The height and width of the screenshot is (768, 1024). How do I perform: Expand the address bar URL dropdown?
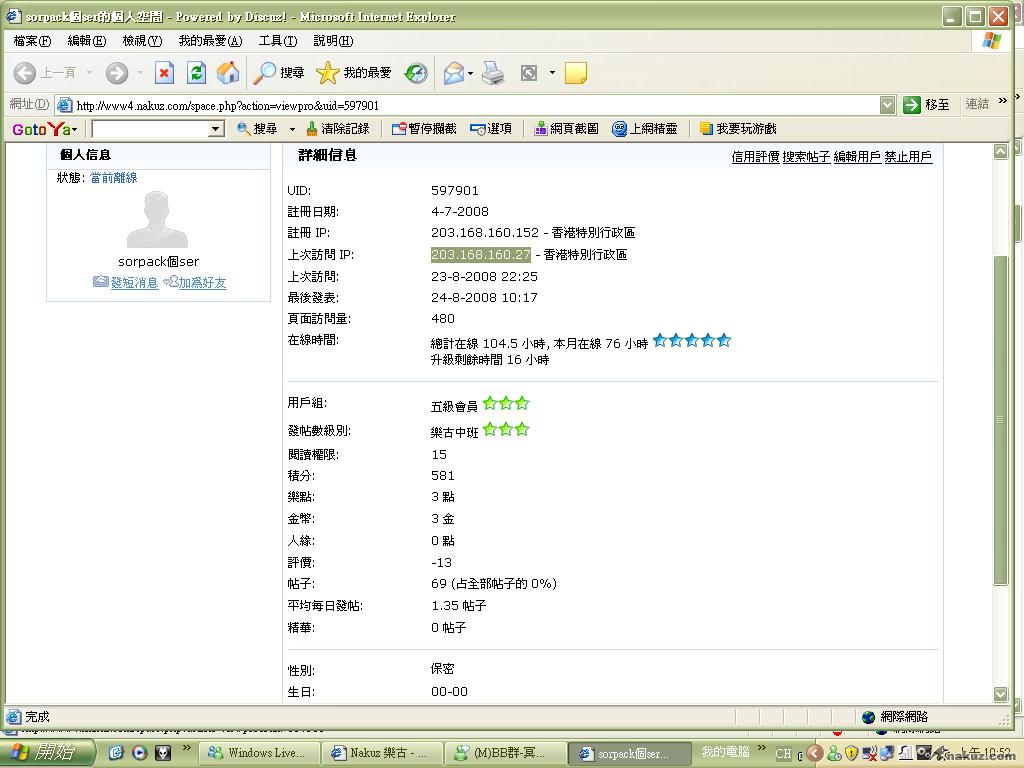[887, 105]
